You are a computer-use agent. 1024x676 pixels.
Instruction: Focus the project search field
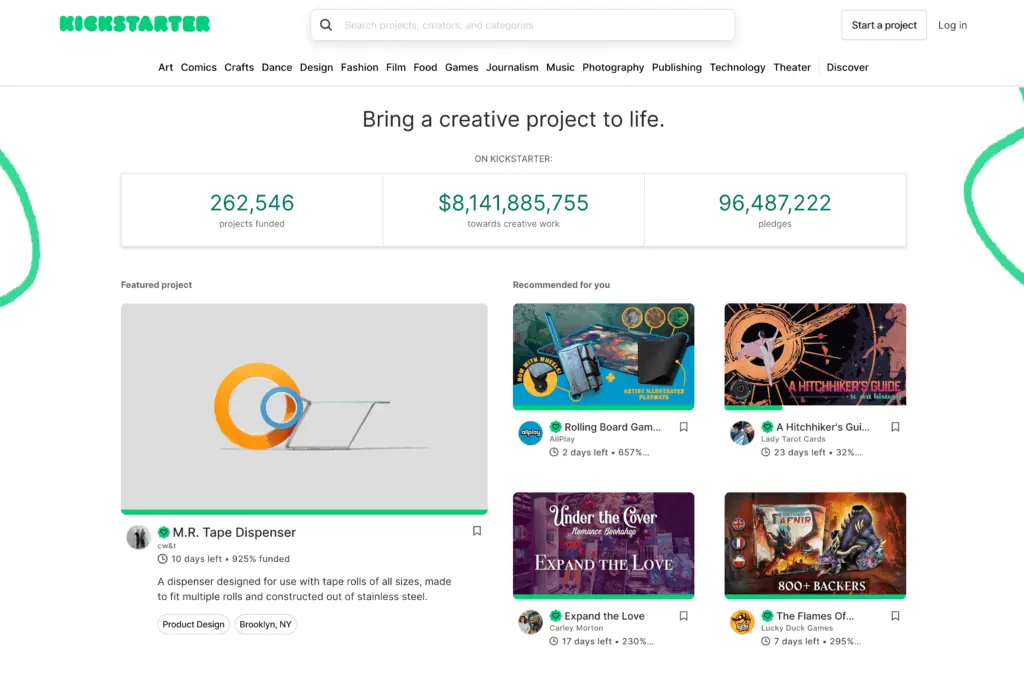(x=522, y=25)
